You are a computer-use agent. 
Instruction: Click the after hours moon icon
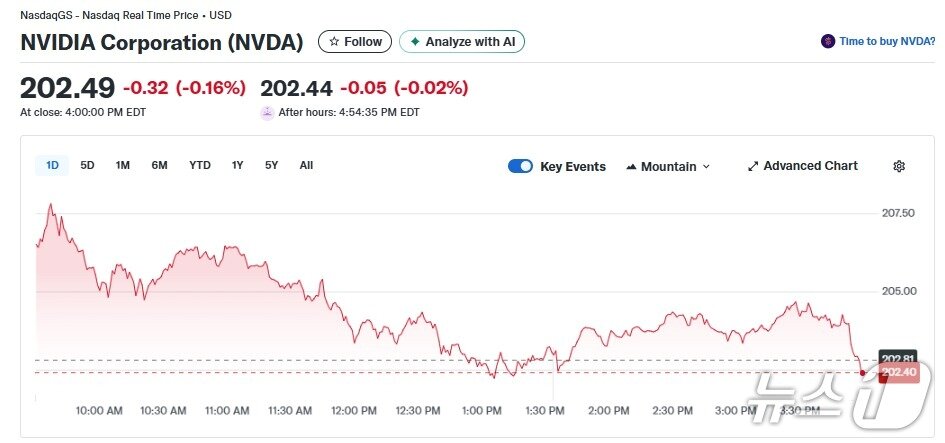tap(267, 113)
